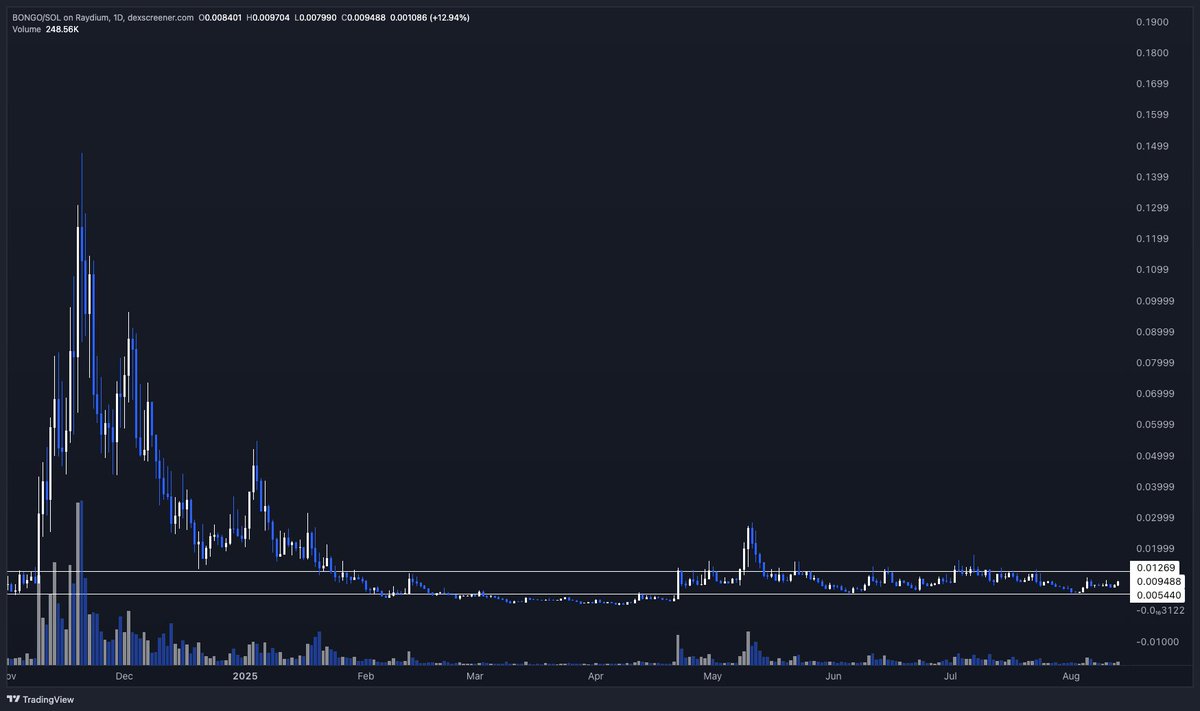
Task: Click the close price C0.009488 value
Action: 362,17
